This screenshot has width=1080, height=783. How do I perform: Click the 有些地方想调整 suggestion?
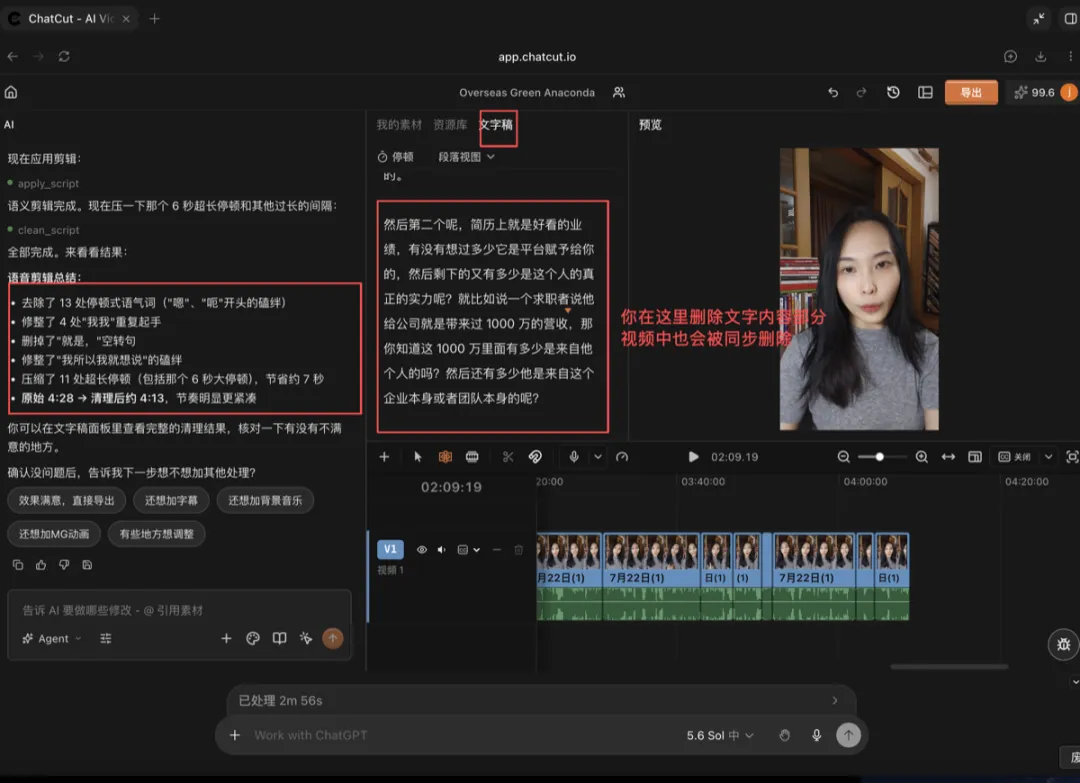(156, 534)
